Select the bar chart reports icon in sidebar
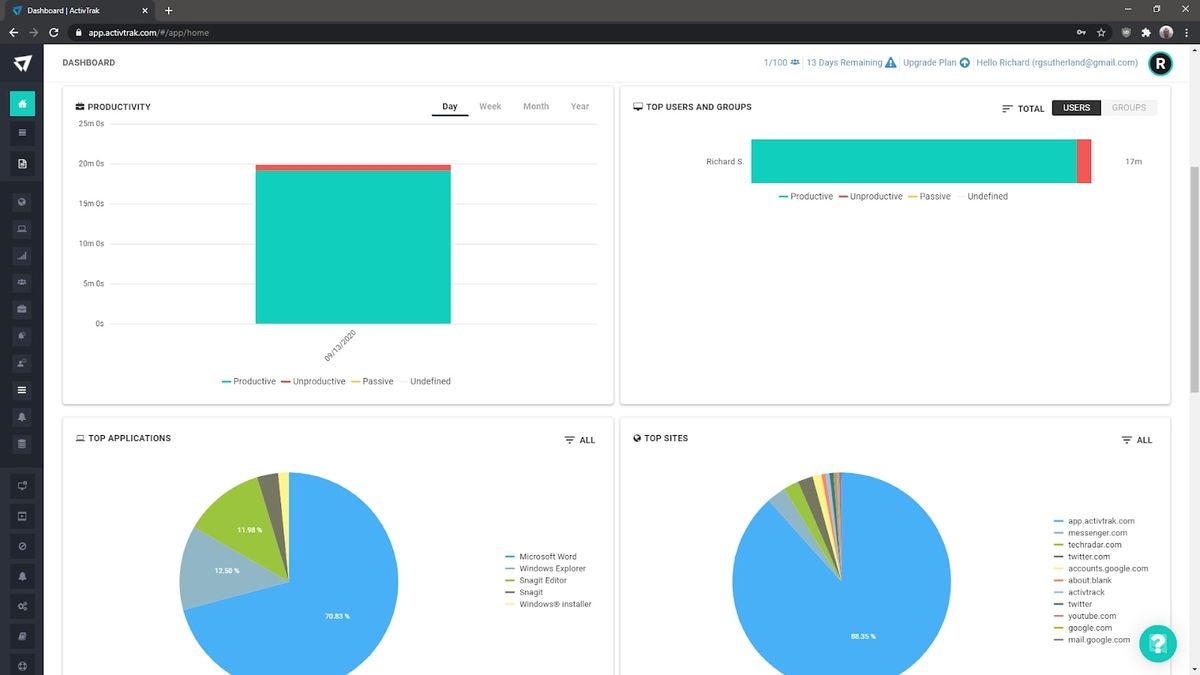This screenshot has height=675, width=1200. point(22,255)
